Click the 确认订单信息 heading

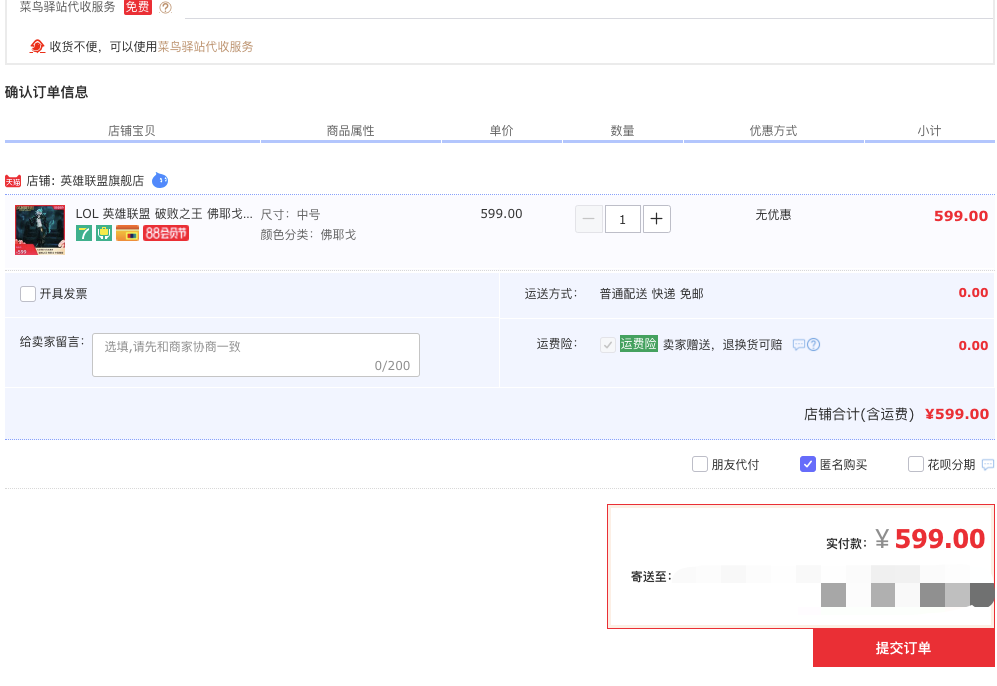point(46,92)
